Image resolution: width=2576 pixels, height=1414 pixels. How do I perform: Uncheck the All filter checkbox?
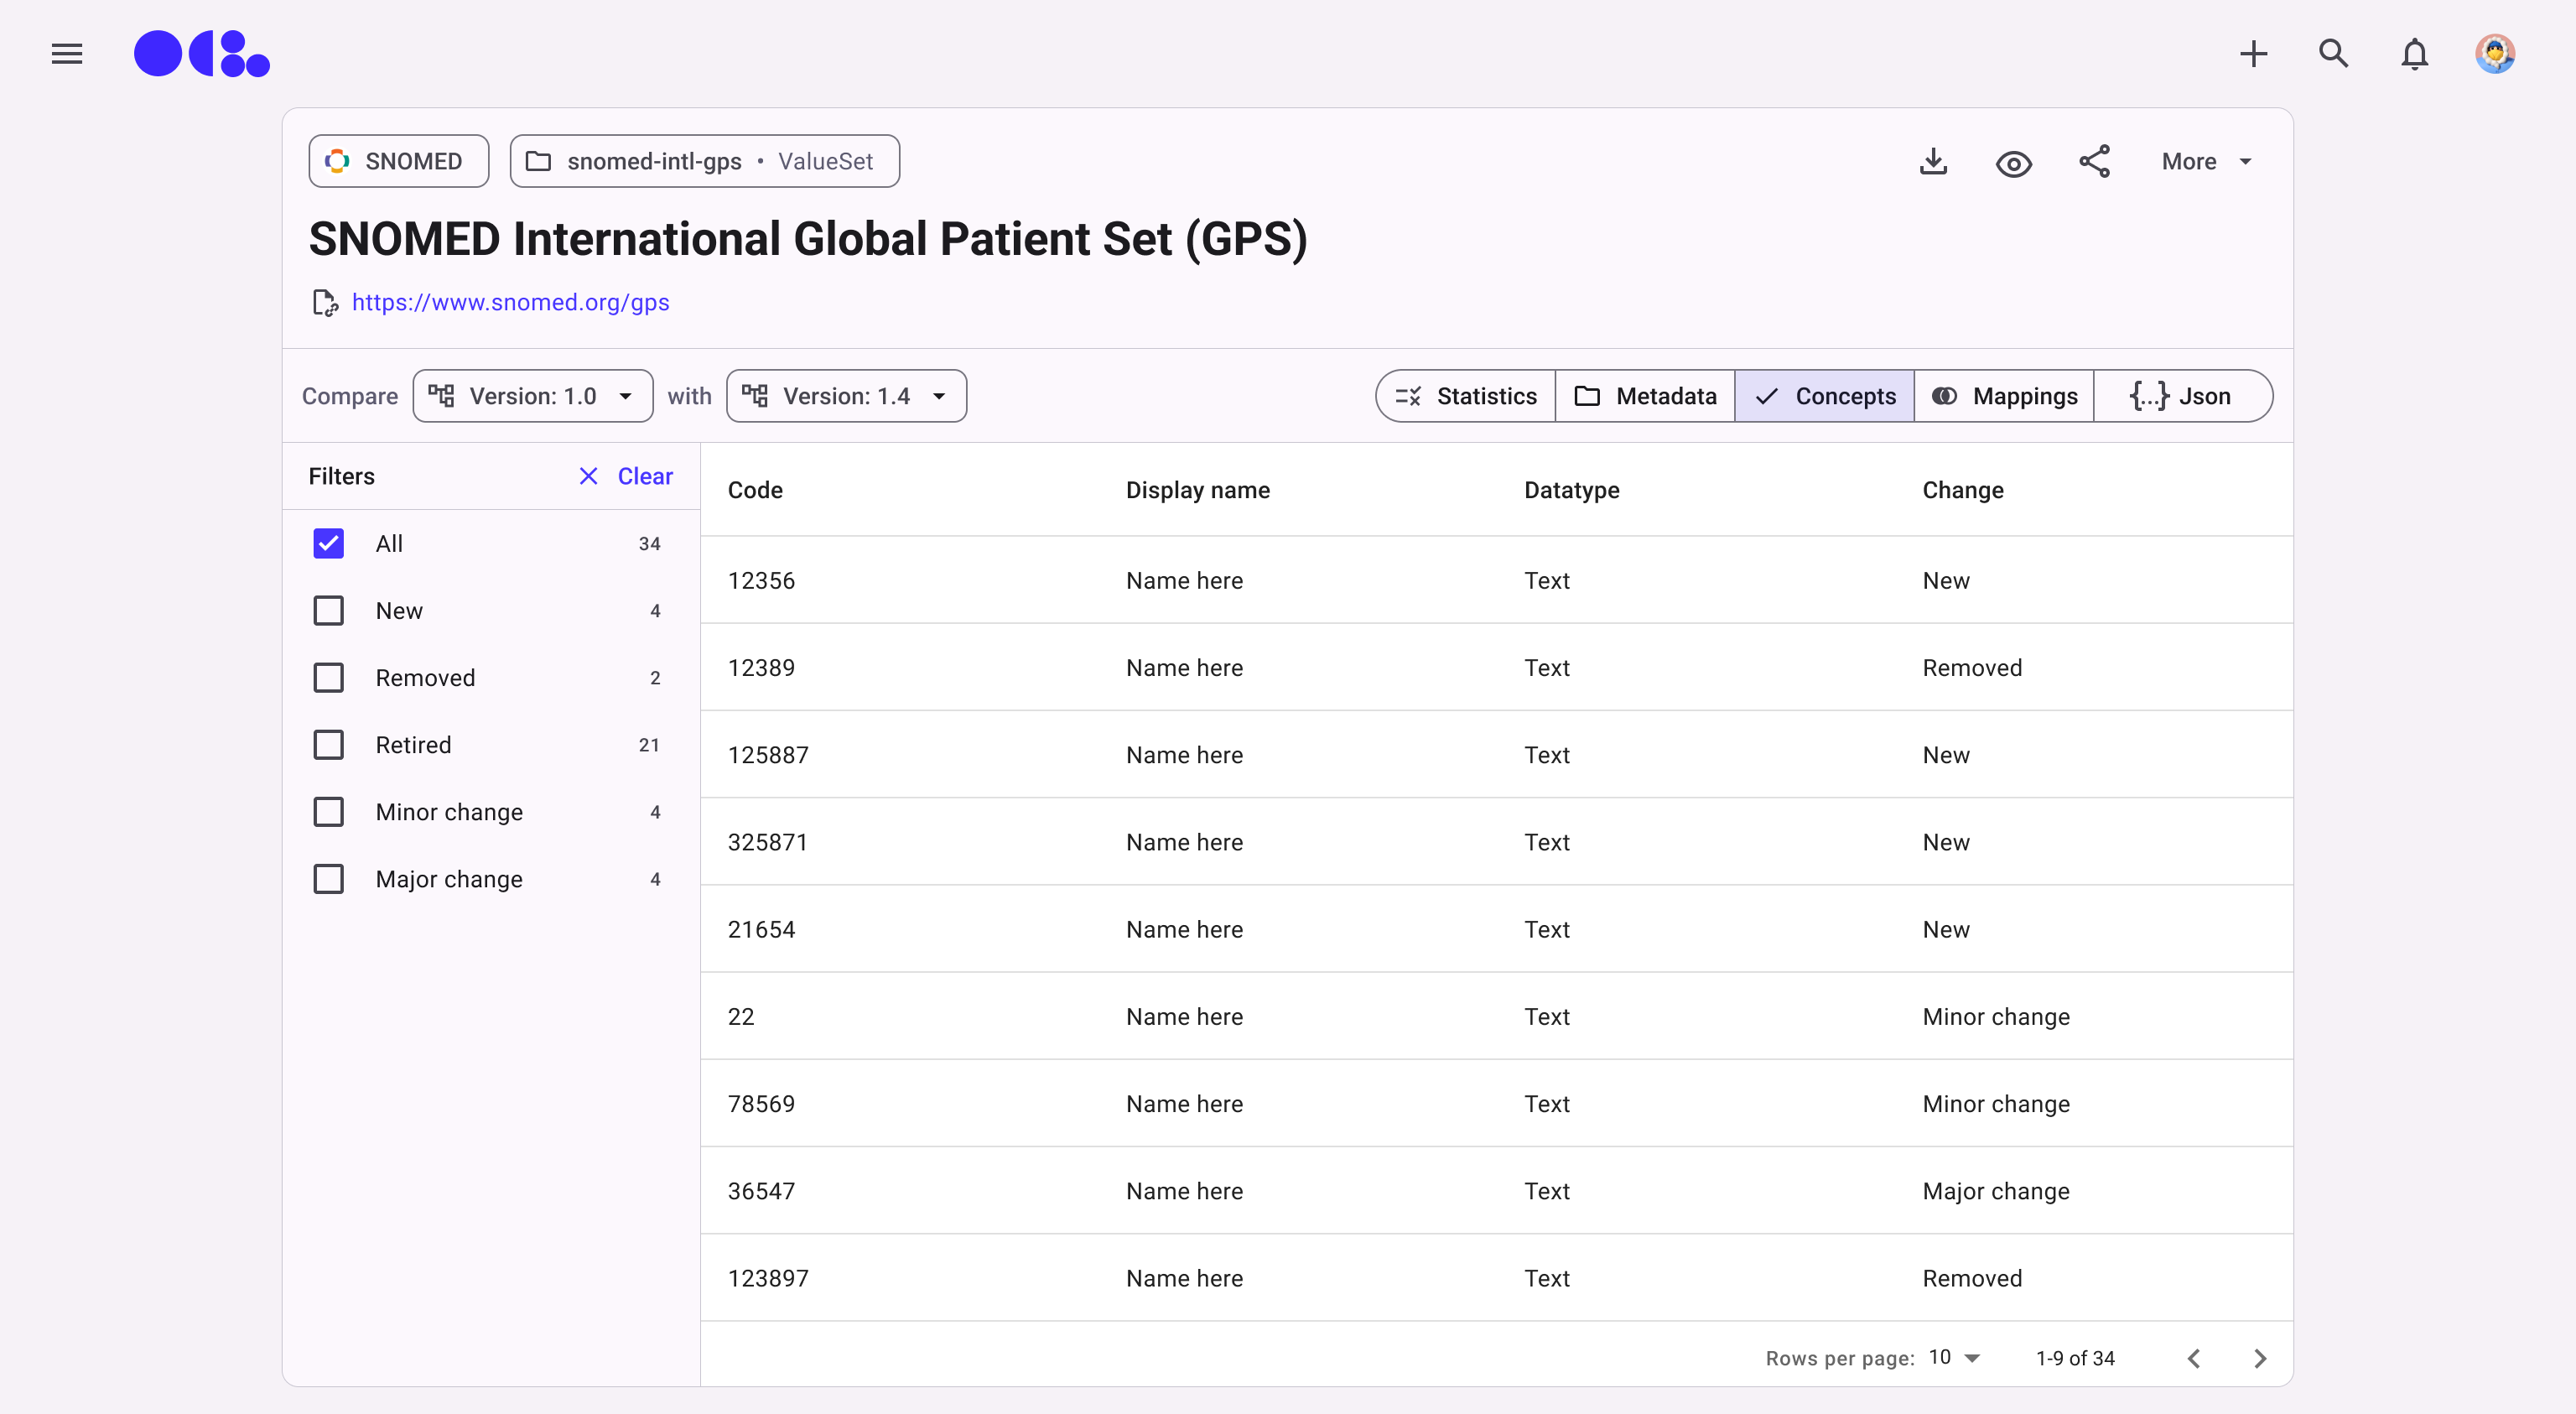pyautogui.click(x=329, y=543)
